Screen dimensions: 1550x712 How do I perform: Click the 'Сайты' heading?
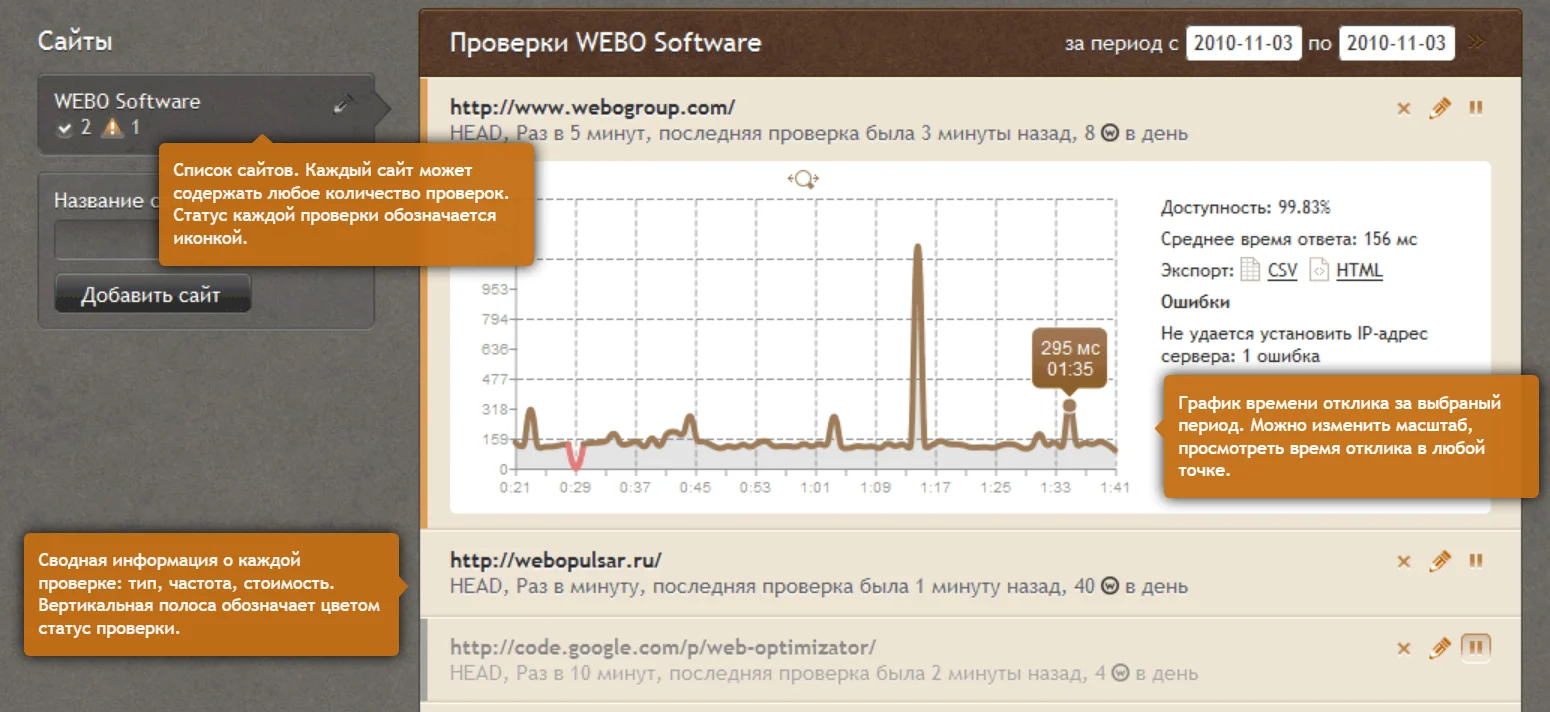coord(75,41)
